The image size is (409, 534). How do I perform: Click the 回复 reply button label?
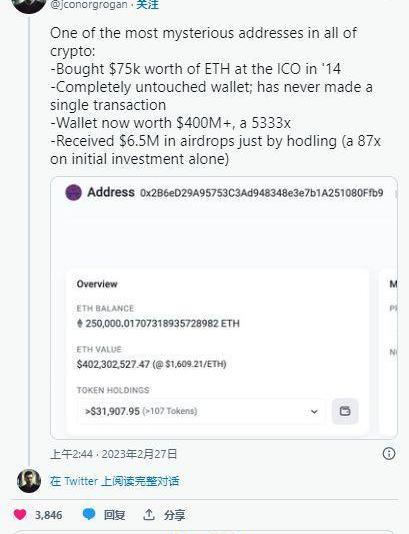tap(114, 515)
